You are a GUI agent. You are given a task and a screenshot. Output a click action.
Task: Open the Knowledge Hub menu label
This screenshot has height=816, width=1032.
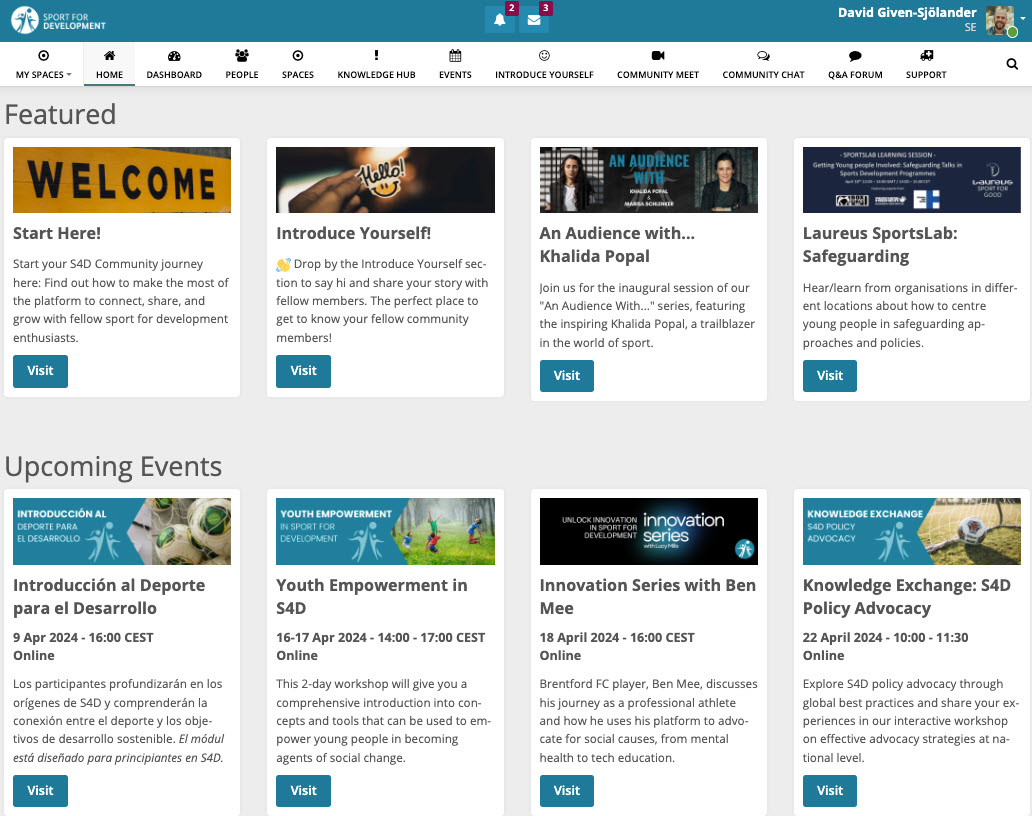tap(376, 75)
